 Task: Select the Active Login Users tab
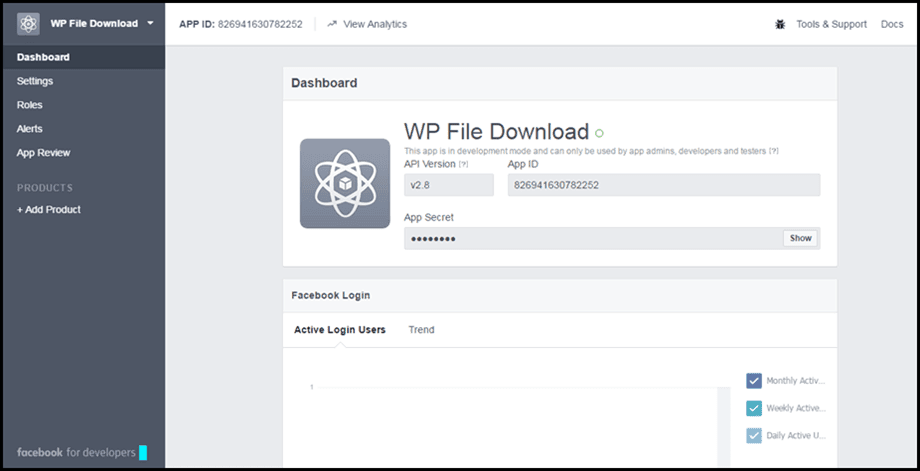tap(340, 330)
